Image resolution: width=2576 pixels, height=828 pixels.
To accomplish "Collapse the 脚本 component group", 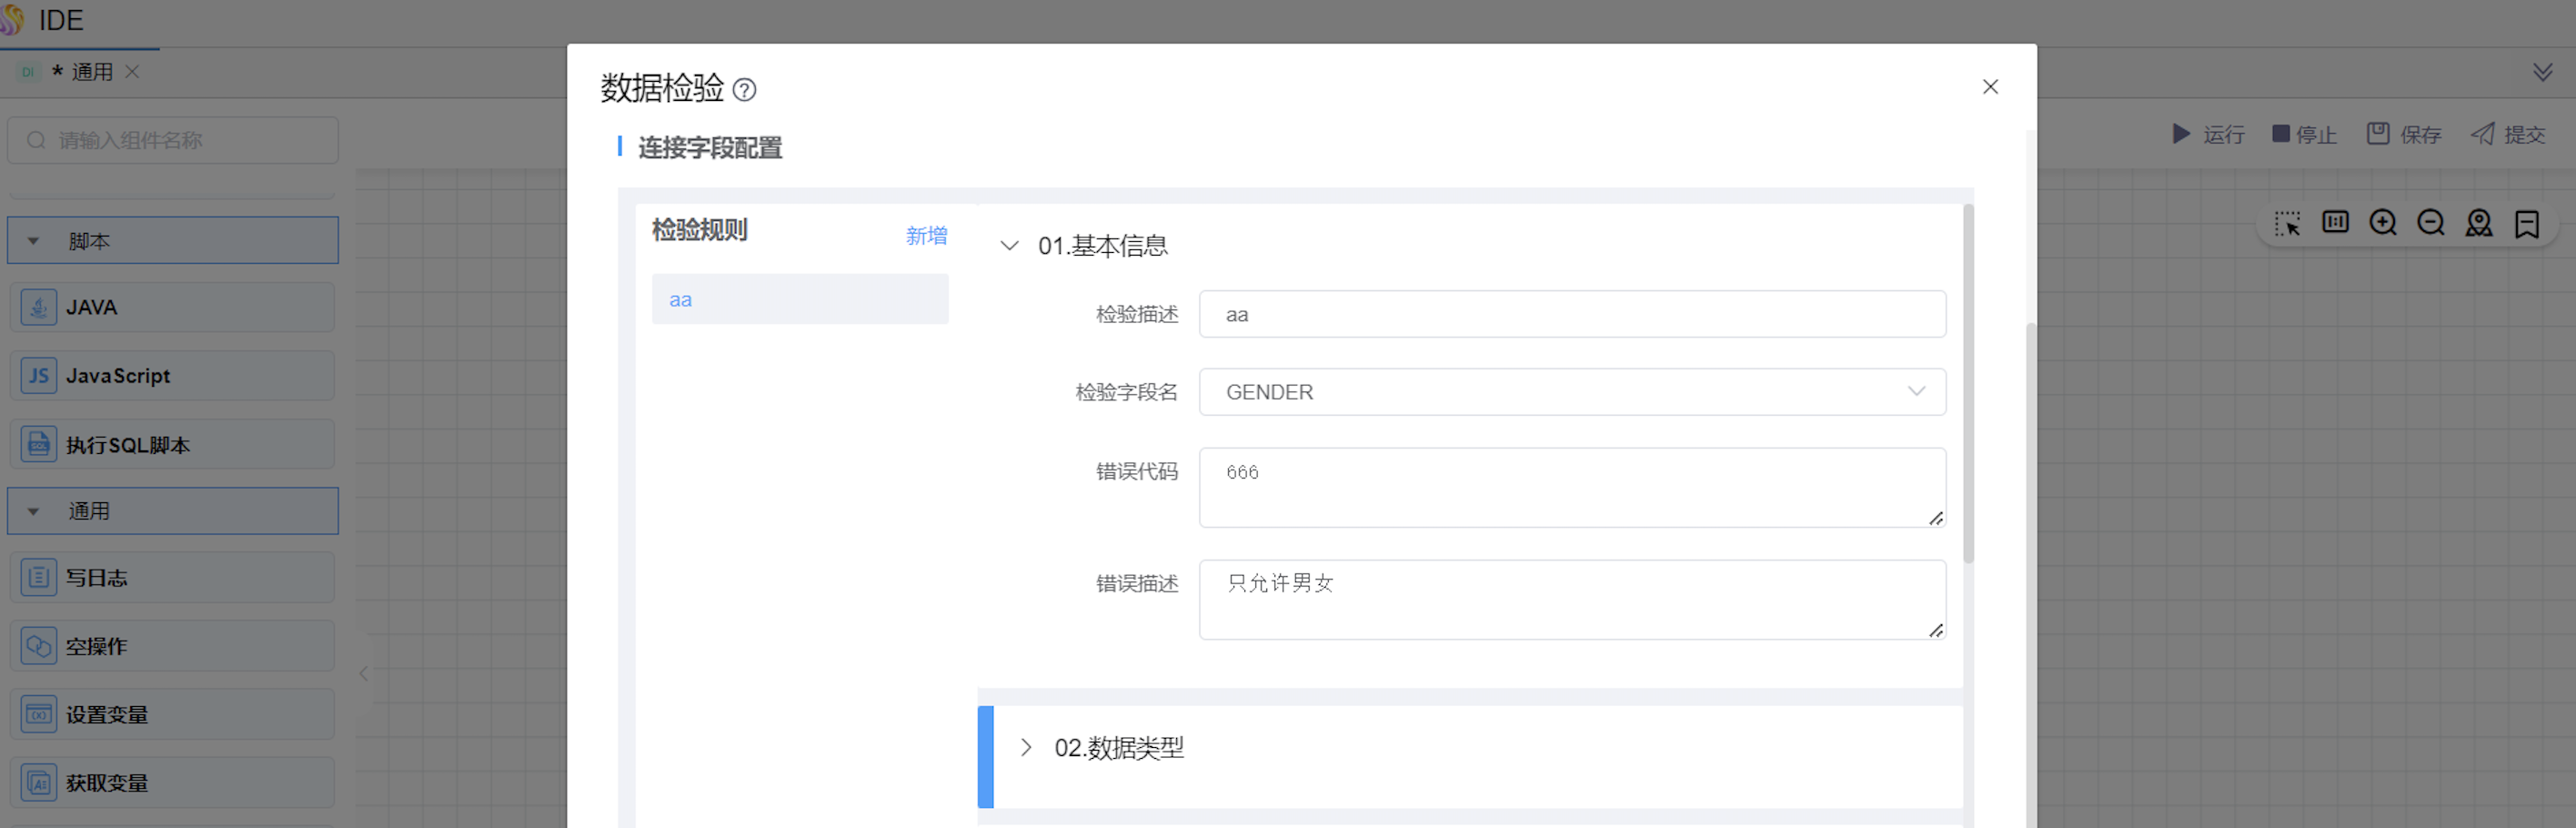I will point(34,241).
